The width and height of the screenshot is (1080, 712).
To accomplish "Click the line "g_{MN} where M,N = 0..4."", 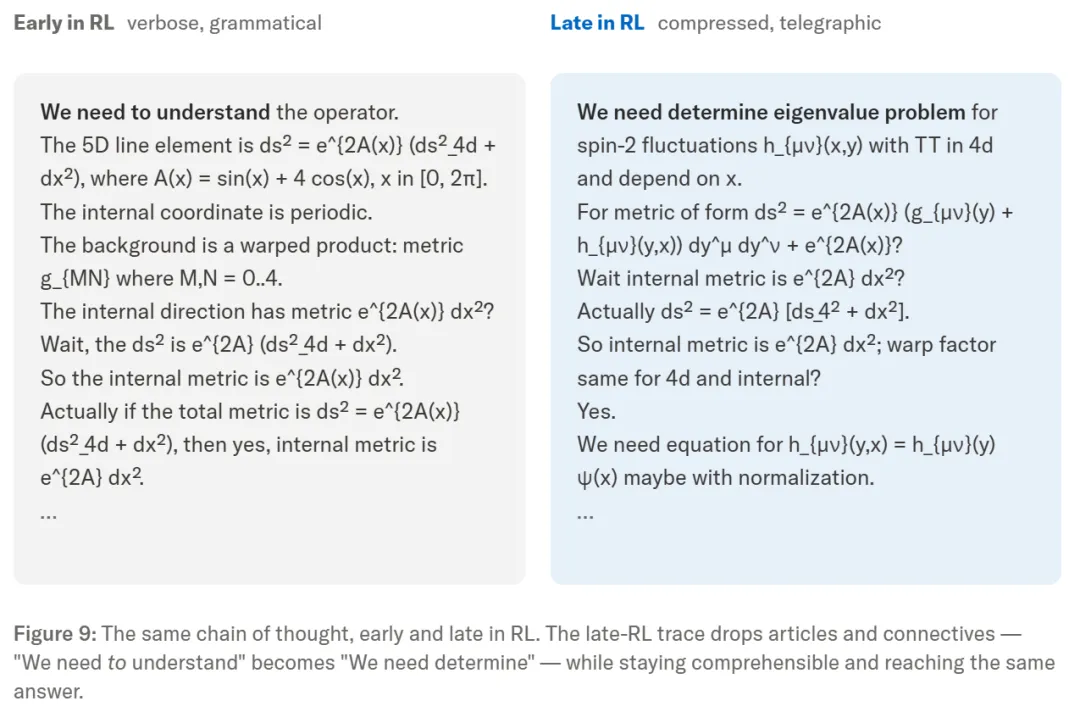I will click(161, 278).
